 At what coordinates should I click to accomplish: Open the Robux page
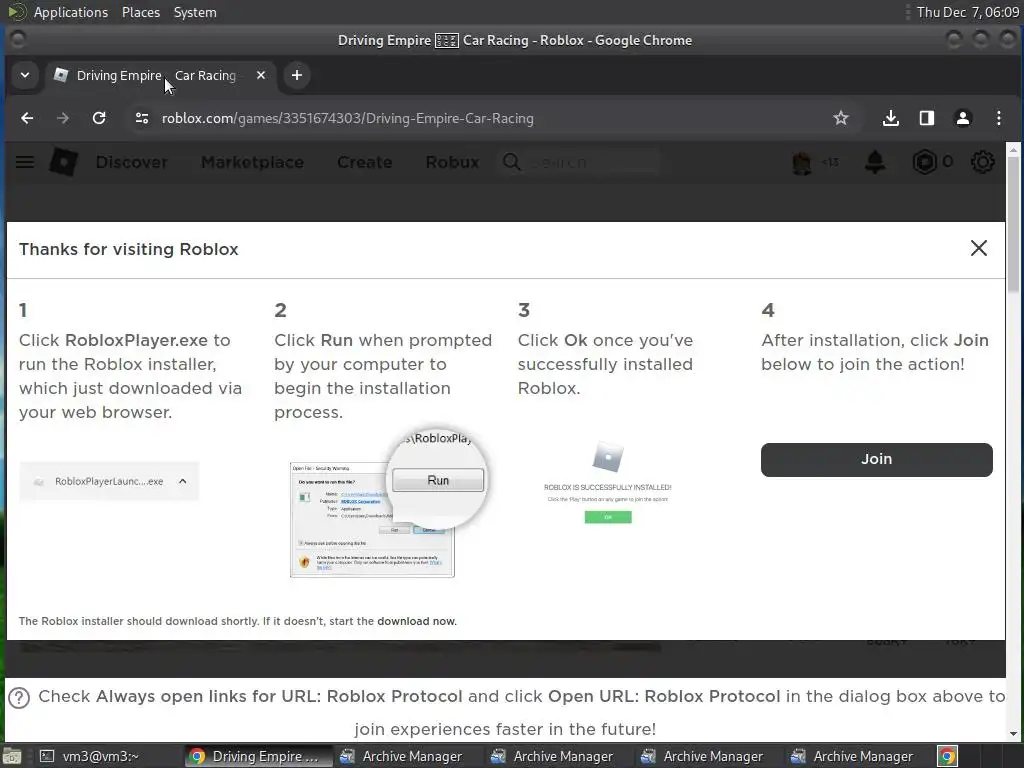click(452, 162)
